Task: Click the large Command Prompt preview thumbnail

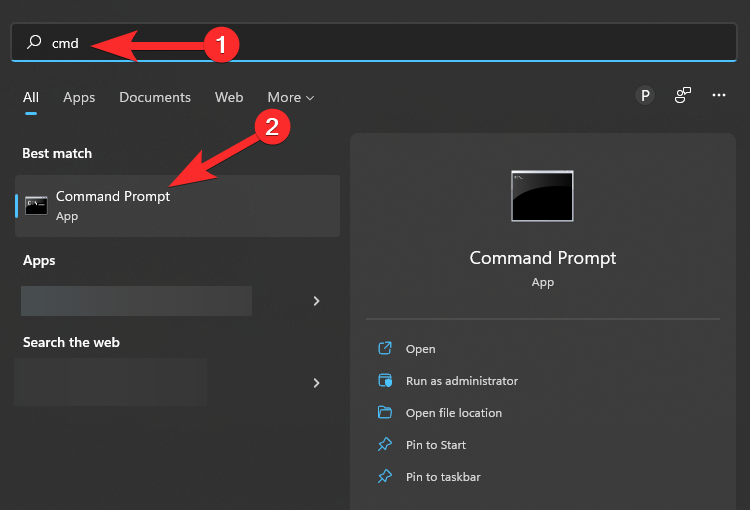Action: point(542,196)
